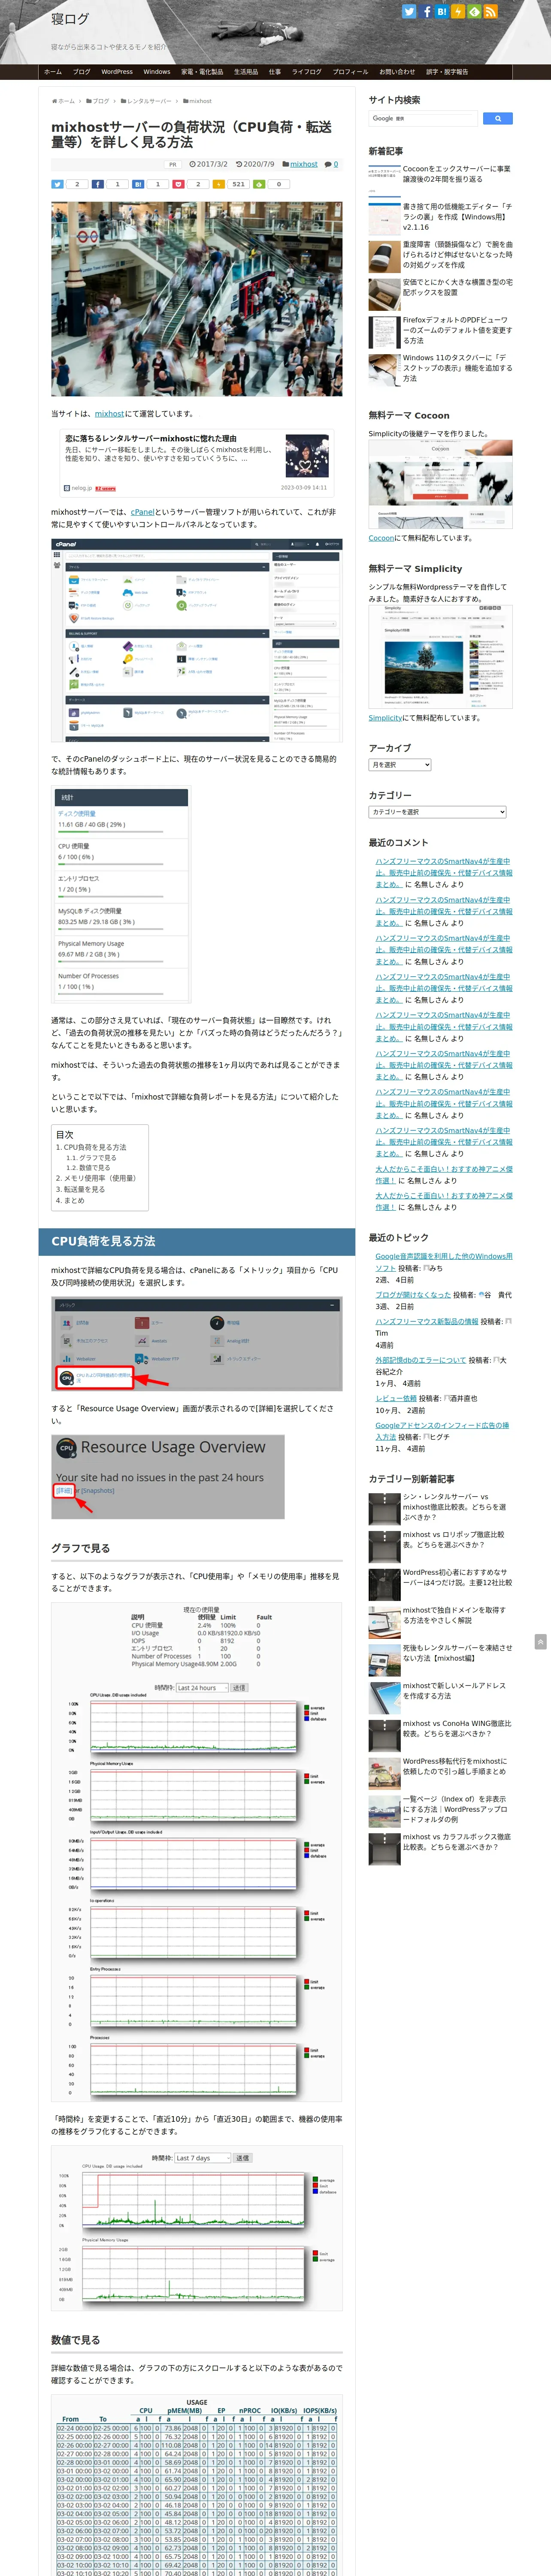Click the cPanel link in the article text
Viewport: 551px width, 2576px height.
tap(142, 512)
